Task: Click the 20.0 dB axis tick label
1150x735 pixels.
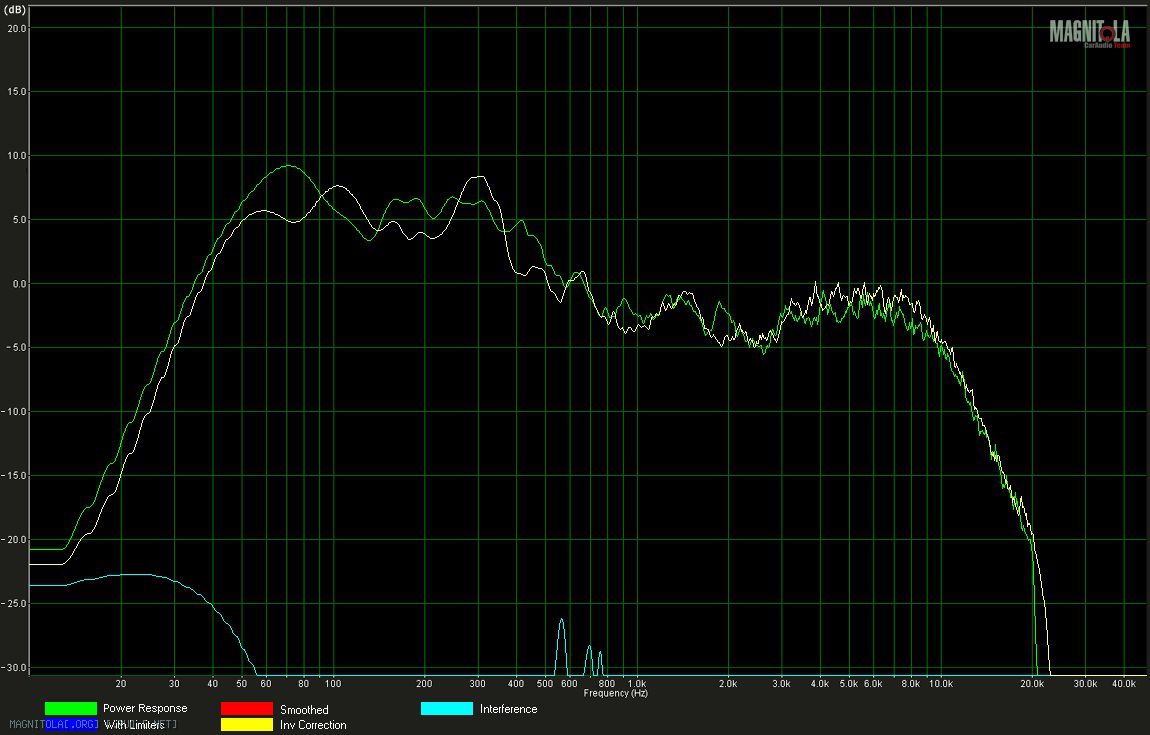Action: [15, 28]
